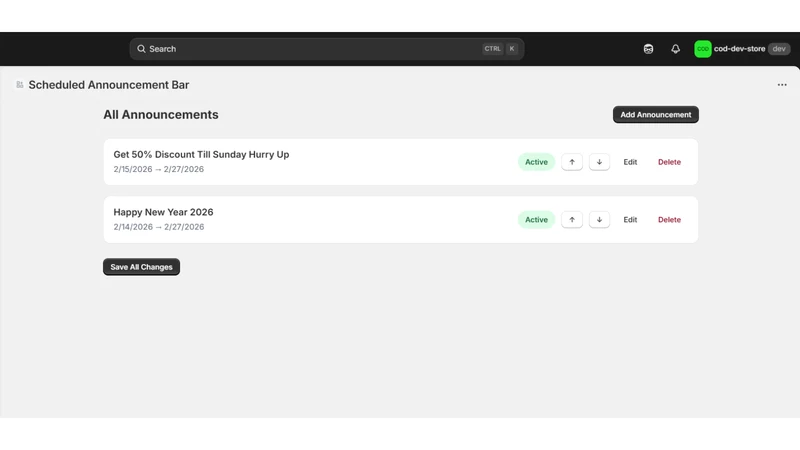The width and height of the screenshot is (800, 450).
Task: Focus the Search input field
Action: [327, 49]
